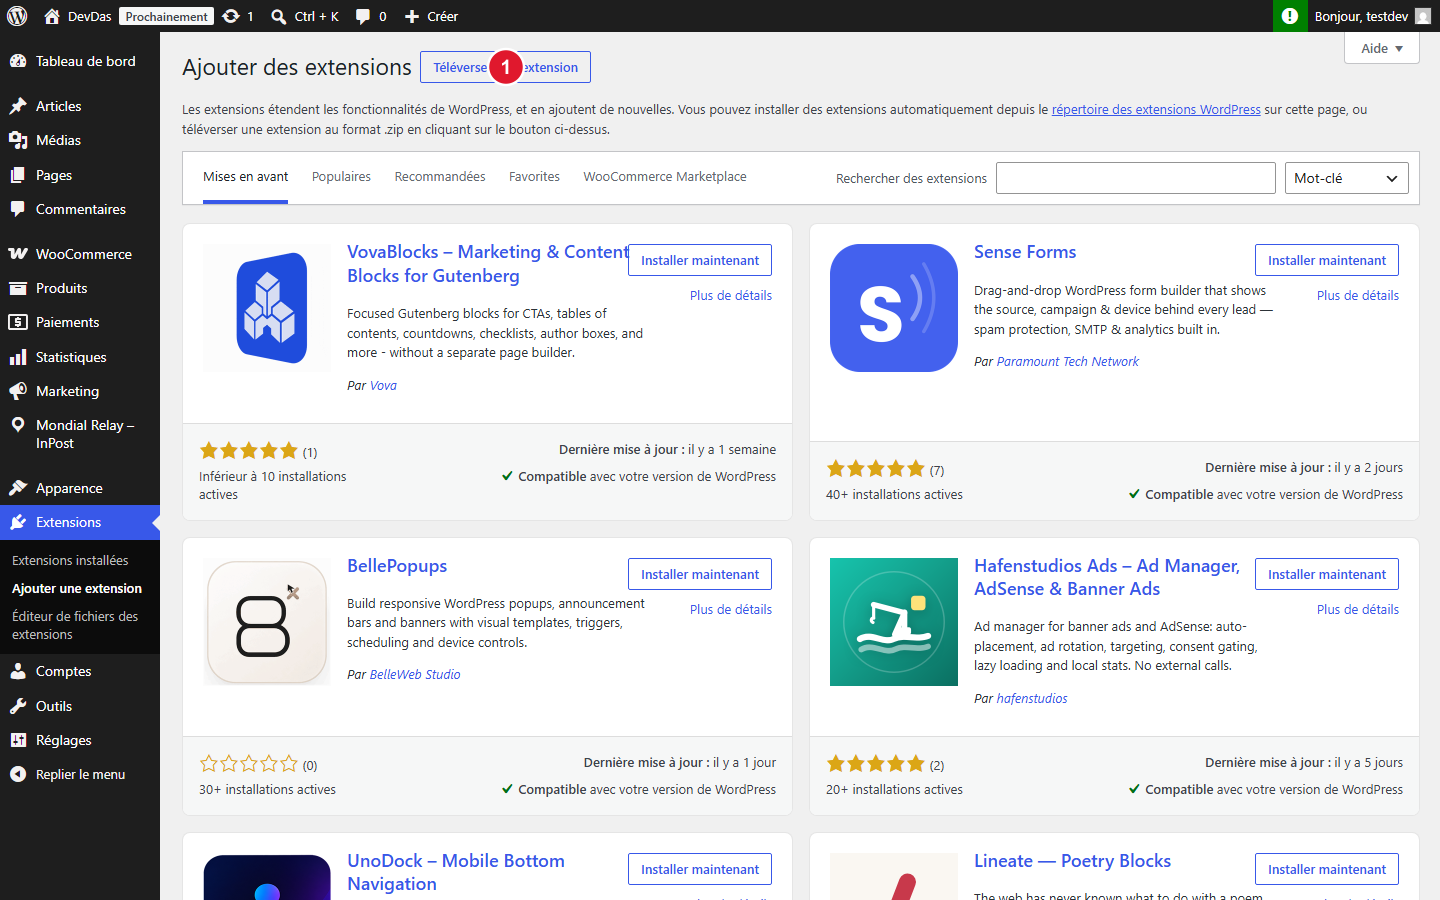
Task: Open the Pages menu
Action: (80, 175)
